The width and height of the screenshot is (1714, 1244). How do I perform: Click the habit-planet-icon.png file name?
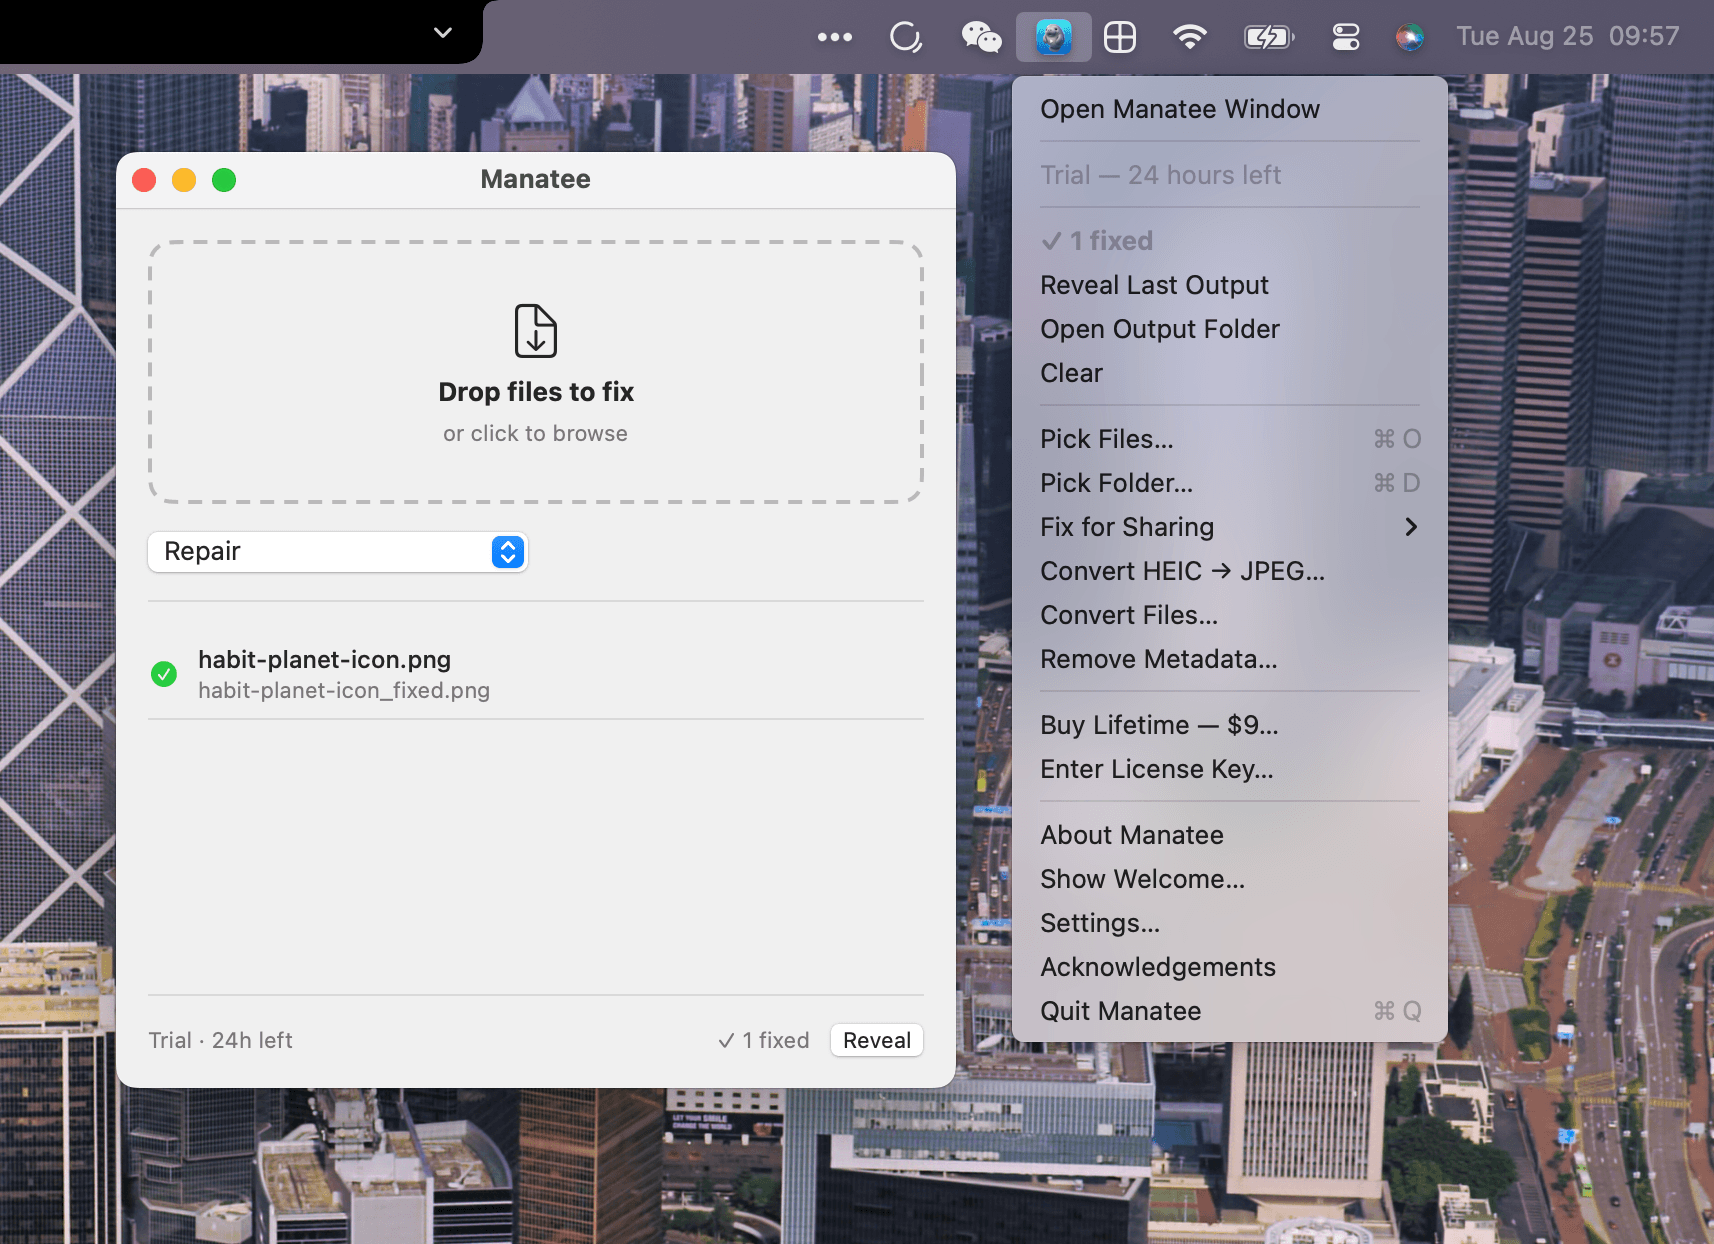325,660
